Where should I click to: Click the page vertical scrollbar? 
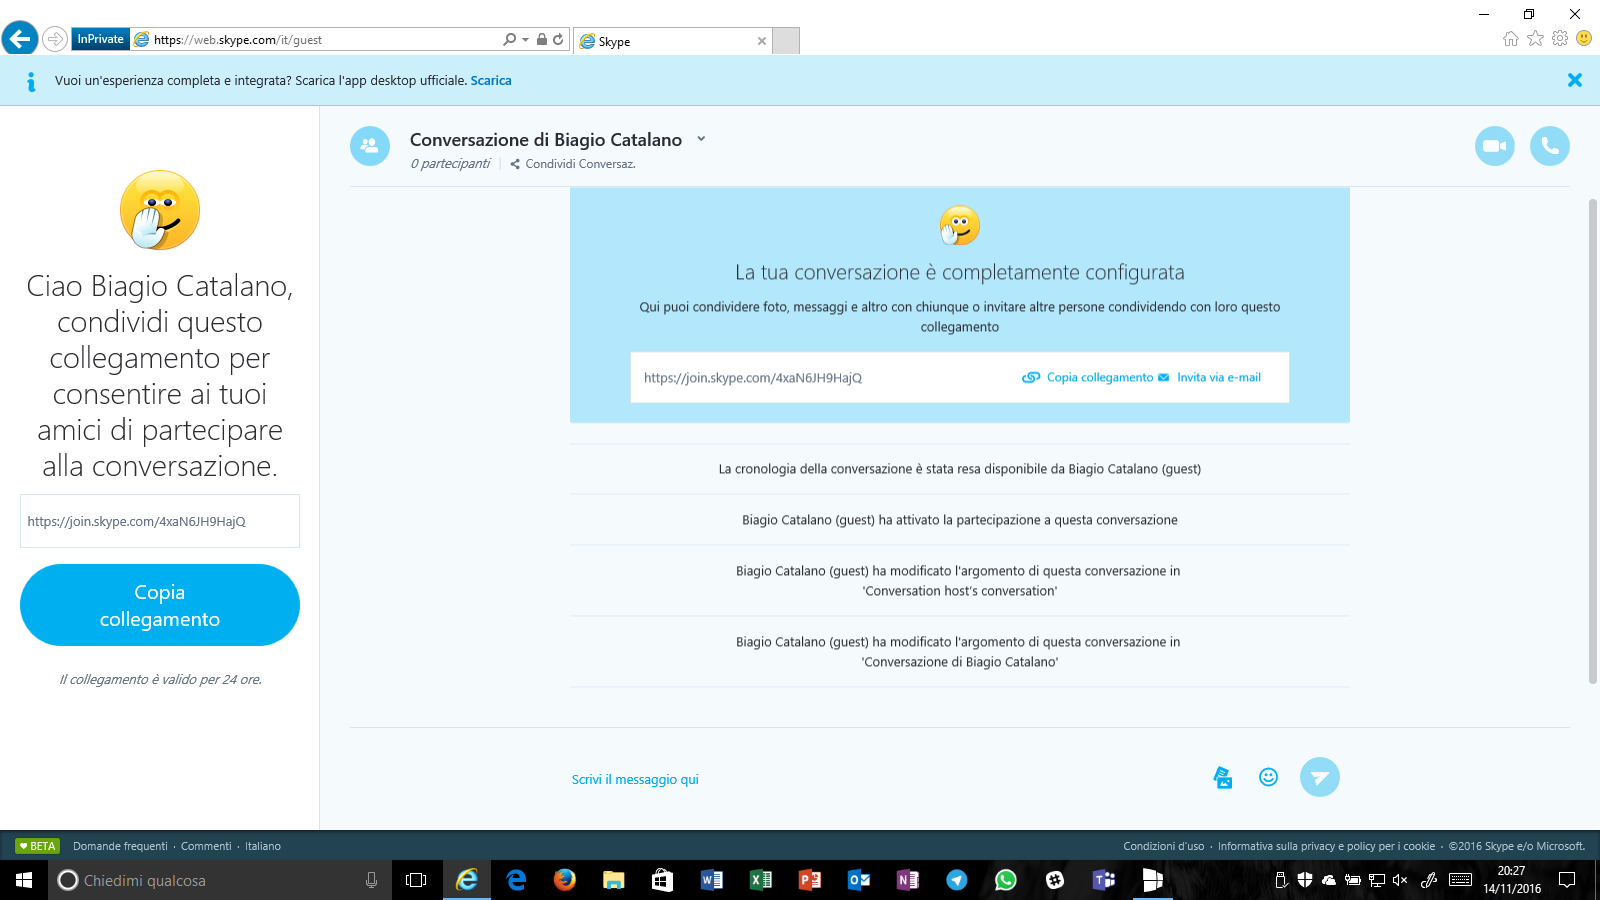pos(1593,440)
